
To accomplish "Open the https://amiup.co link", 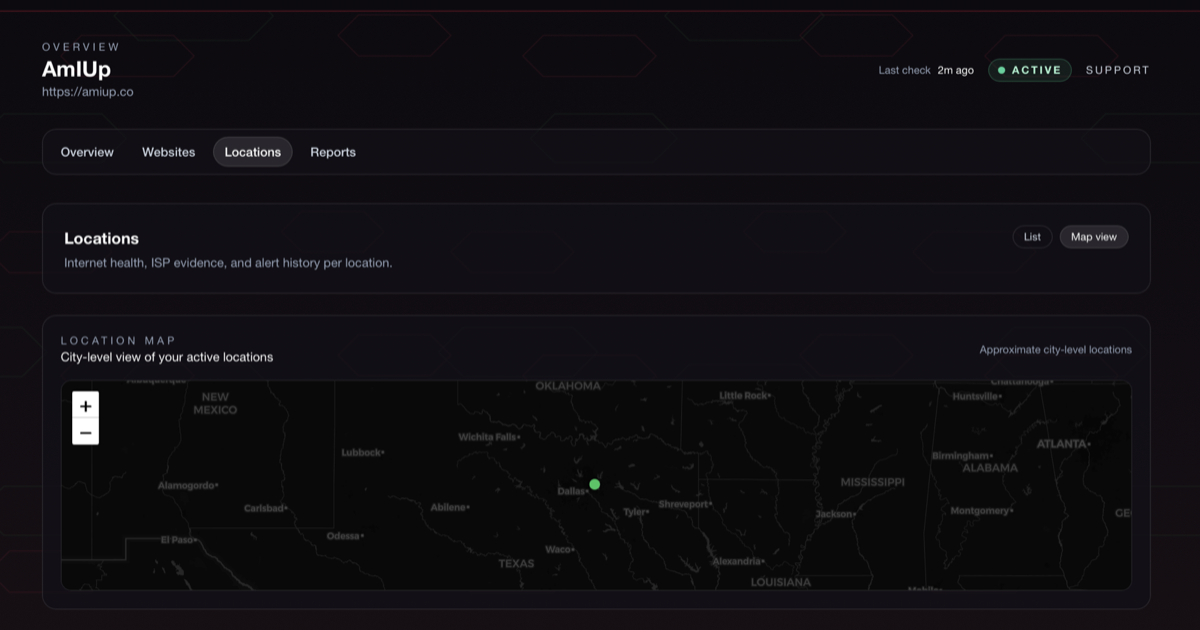I will [87, 91].
